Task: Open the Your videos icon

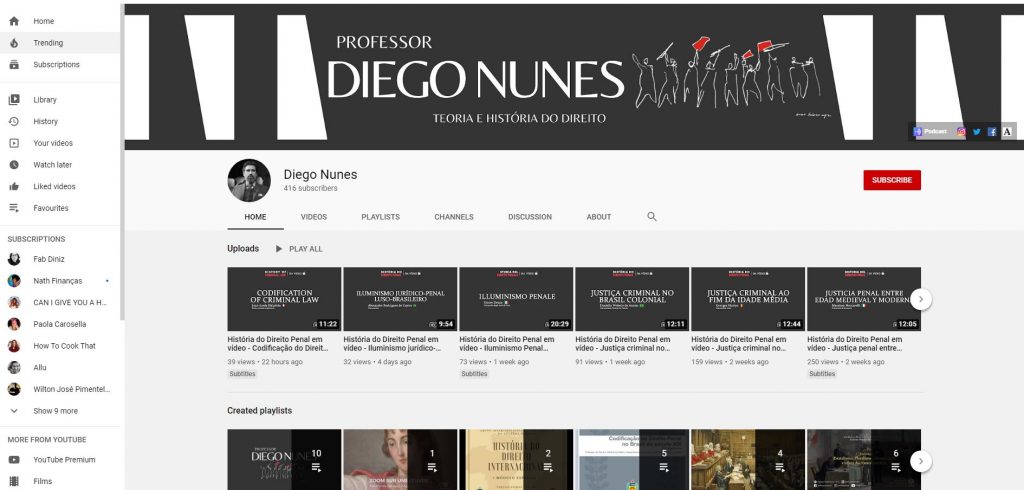Action: [14, 143]
